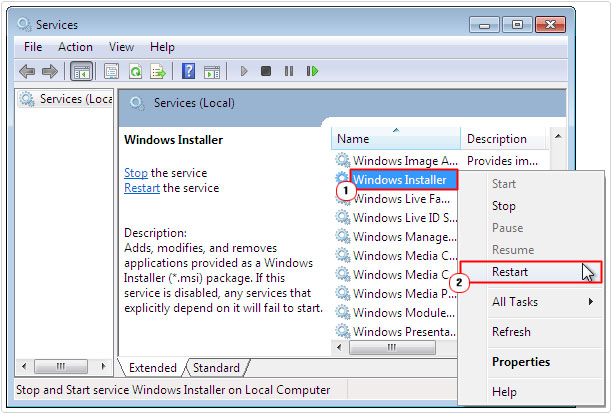
Task: Choose Stop in the context menu
Action: [503, 206]
